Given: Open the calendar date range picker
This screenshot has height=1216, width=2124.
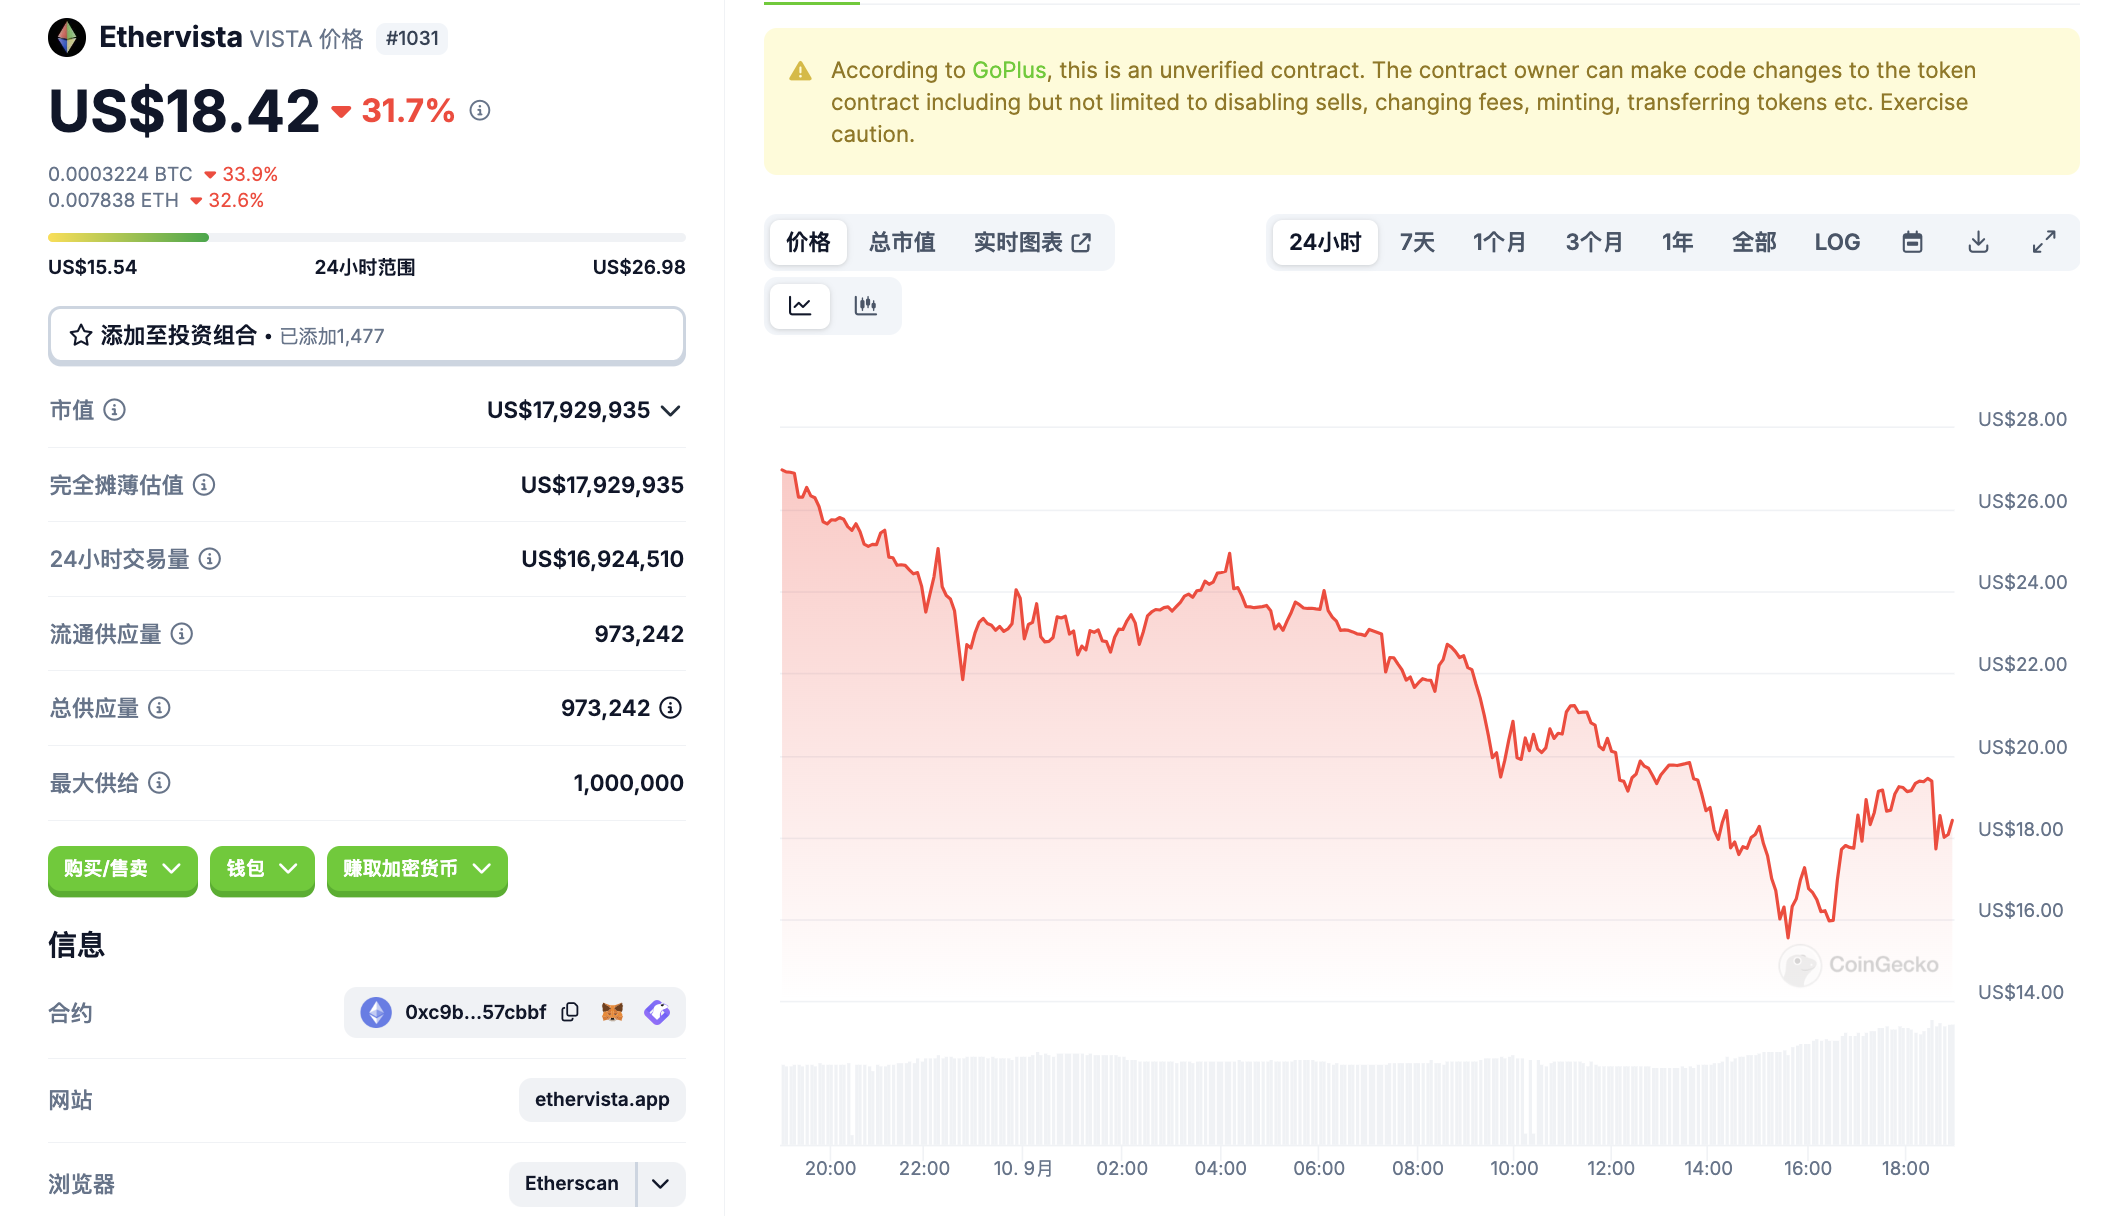Looking at the screenshot, I should pos(1912,242).
